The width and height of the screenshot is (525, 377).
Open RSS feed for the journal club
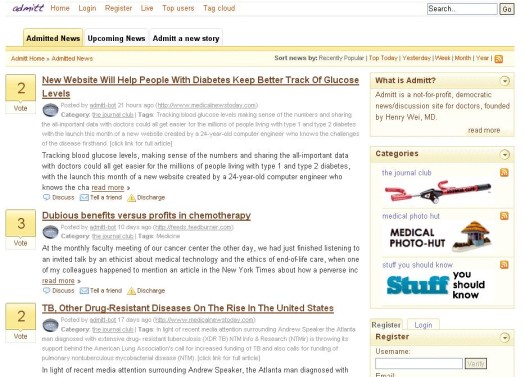point(504,172)
